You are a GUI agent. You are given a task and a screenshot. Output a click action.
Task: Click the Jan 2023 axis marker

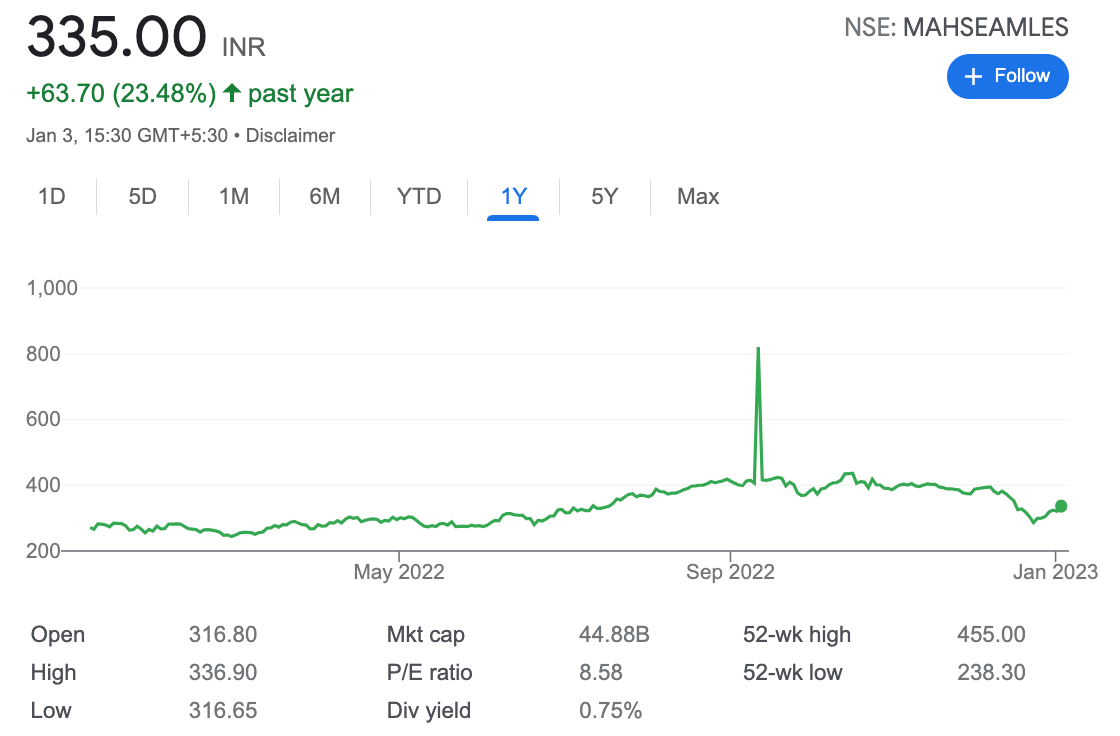[x=1055, y=572]
